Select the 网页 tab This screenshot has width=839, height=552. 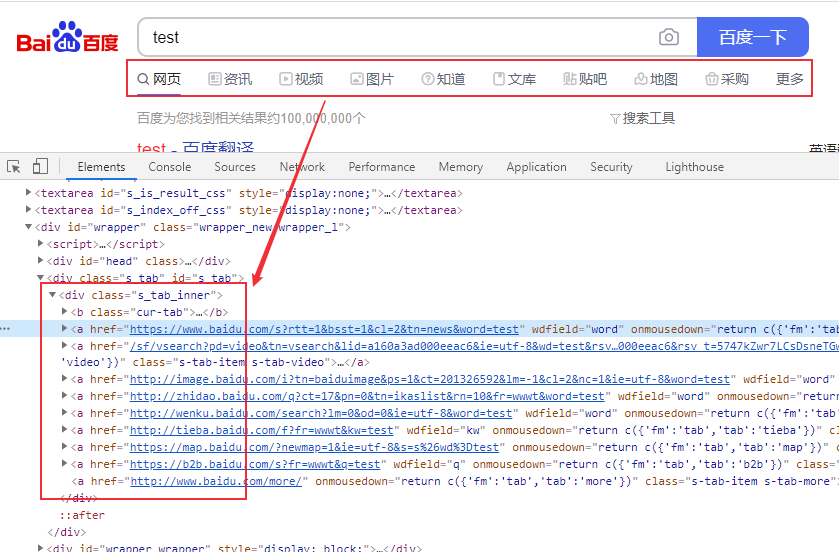[x=159, y=79]
